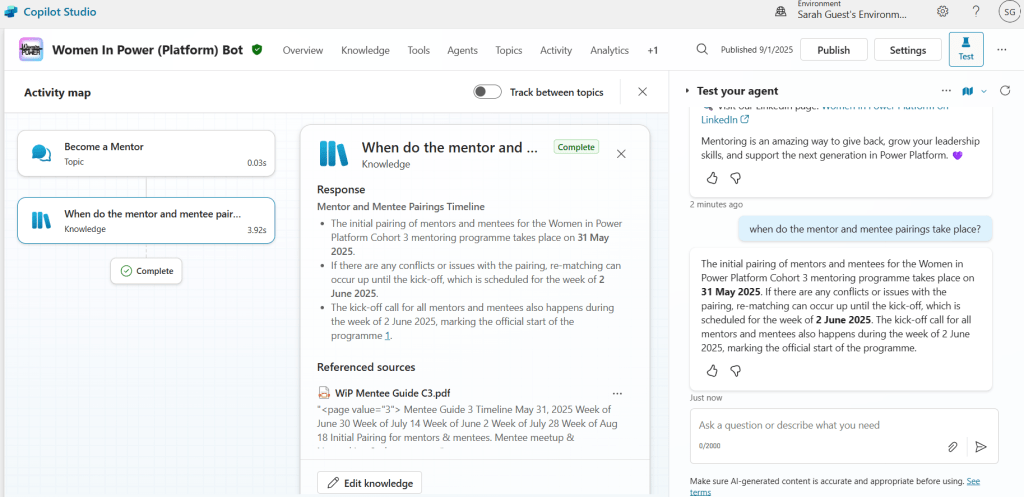Image resolution: width=1024 pixels, height=497 pixels.
Task: Click the Edit knowledge button
Action: pos(370,483)
